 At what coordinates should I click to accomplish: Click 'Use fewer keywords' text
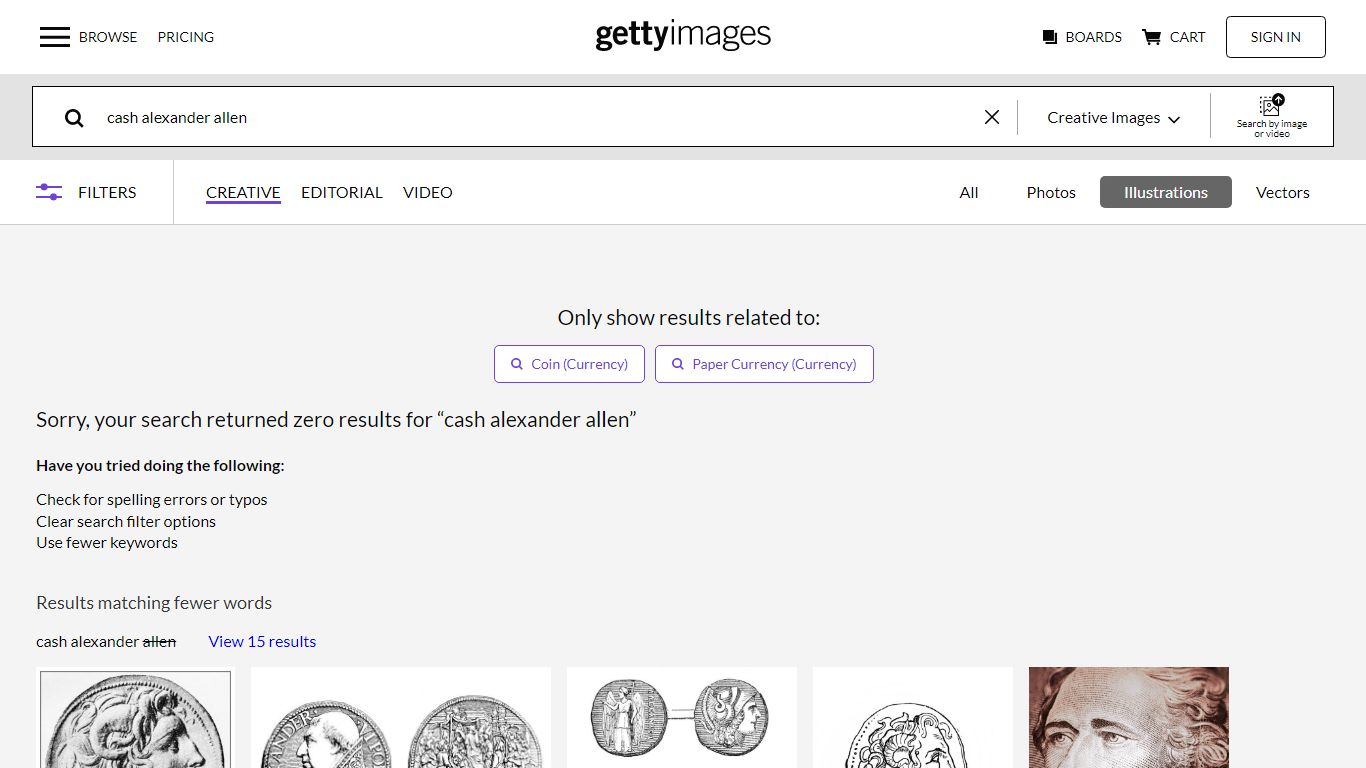[107, 543]
